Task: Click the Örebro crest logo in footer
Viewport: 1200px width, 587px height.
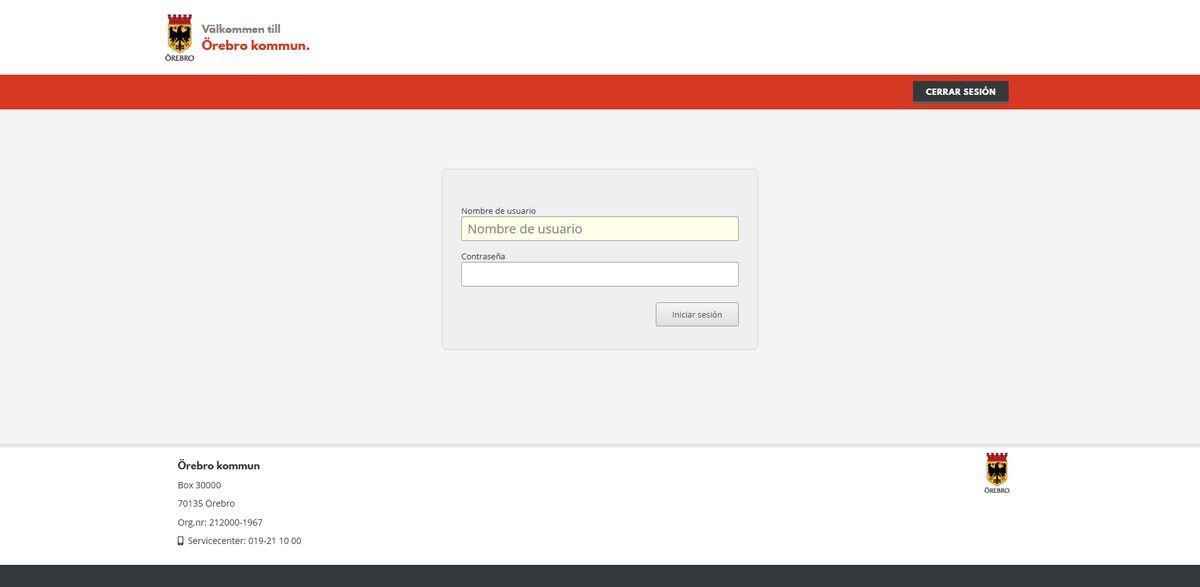Action: pos(997,470)
